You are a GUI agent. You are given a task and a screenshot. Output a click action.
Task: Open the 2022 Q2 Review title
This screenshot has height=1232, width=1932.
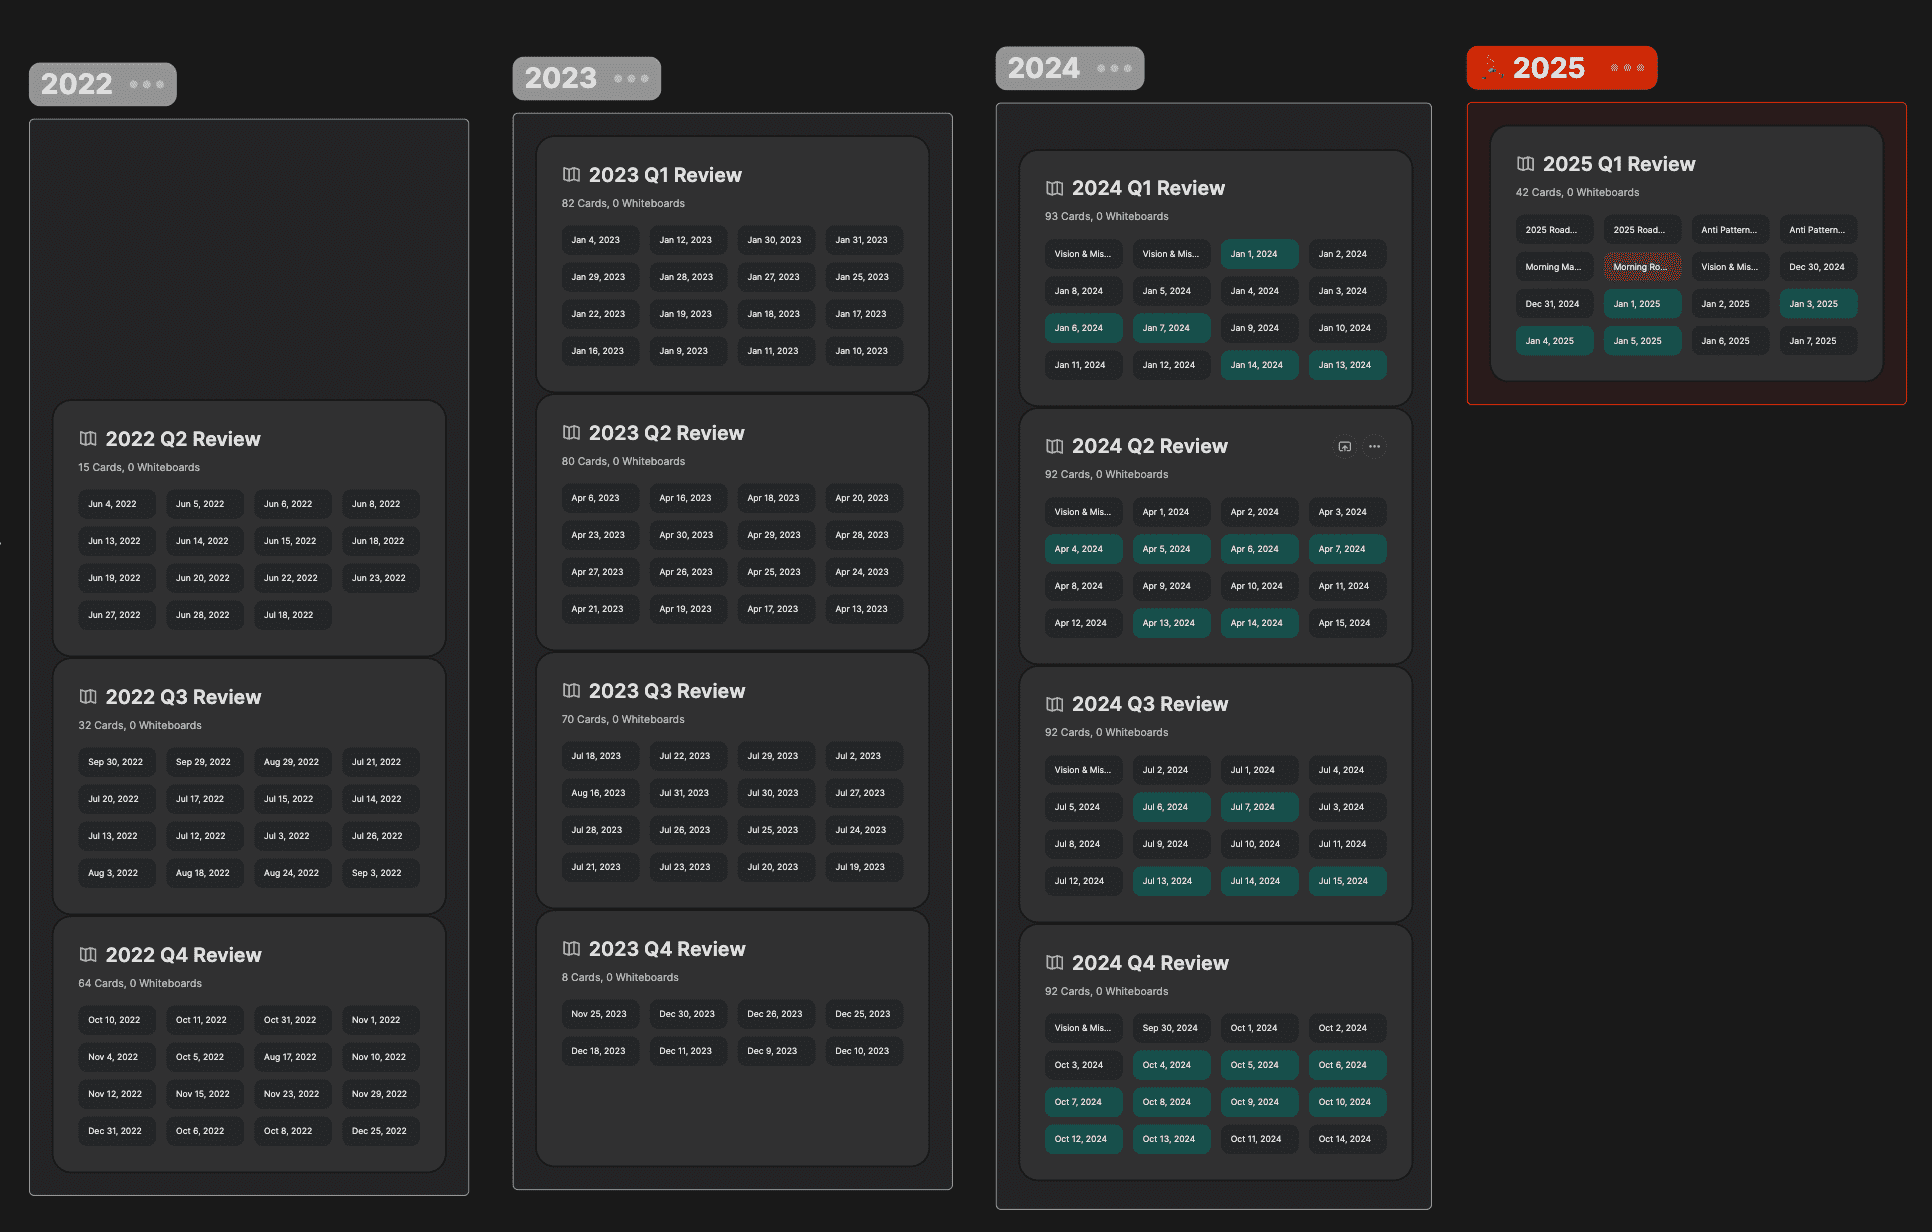point(183,439)
